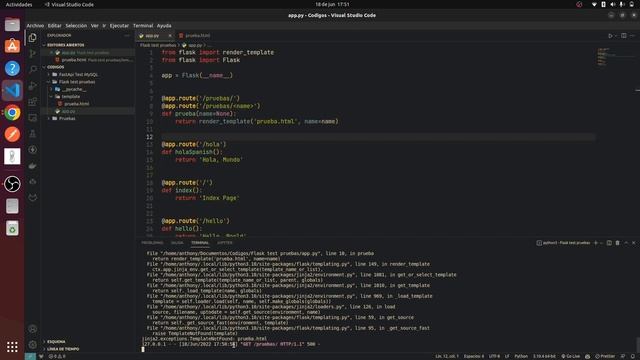Screen dimensions: 640x360
Task: Click the Run Python File play icon
Action: (x=610, y=36)
